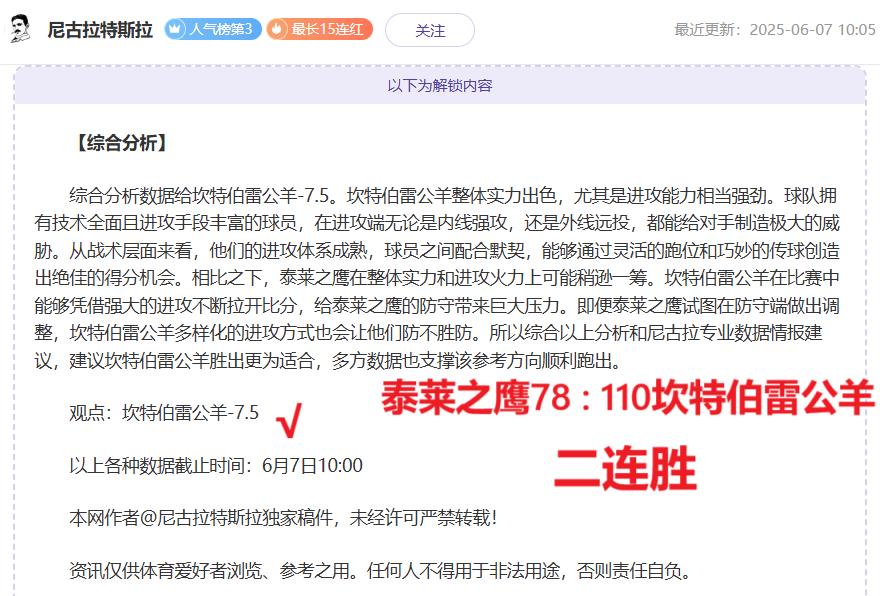880x596 pixels.
Task: Click the 以下为解锁内容 banner
Action: click(440, 85)
